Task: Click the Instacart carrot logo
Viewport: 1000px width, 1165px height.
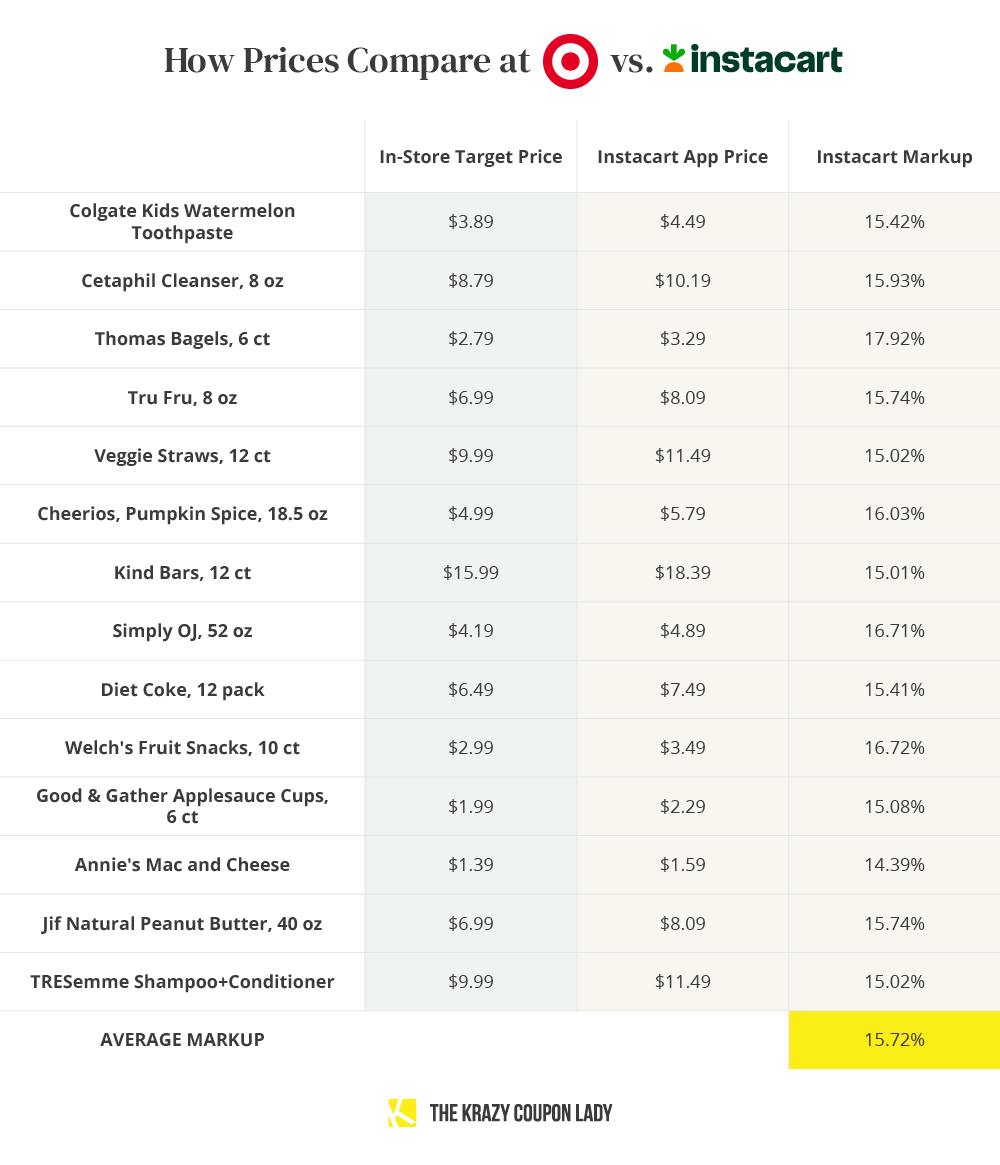Action: [x=674, y=59]
